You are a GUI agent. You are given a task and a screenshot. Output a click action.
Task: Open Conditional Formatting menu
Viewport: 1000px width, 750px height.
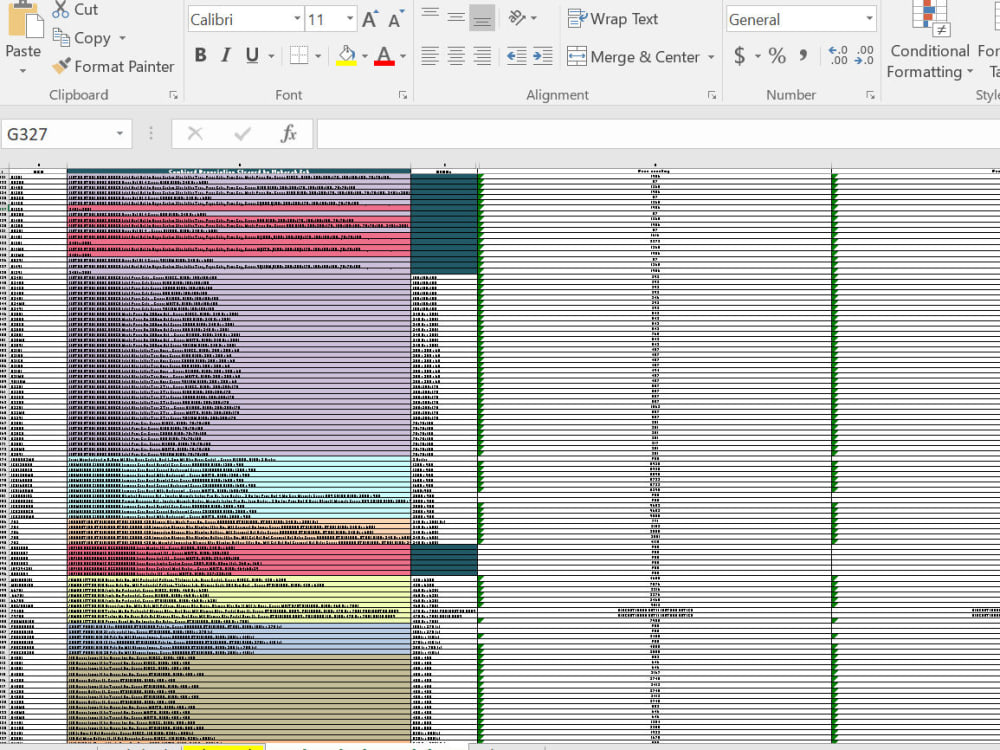click(x=930, y=41)
